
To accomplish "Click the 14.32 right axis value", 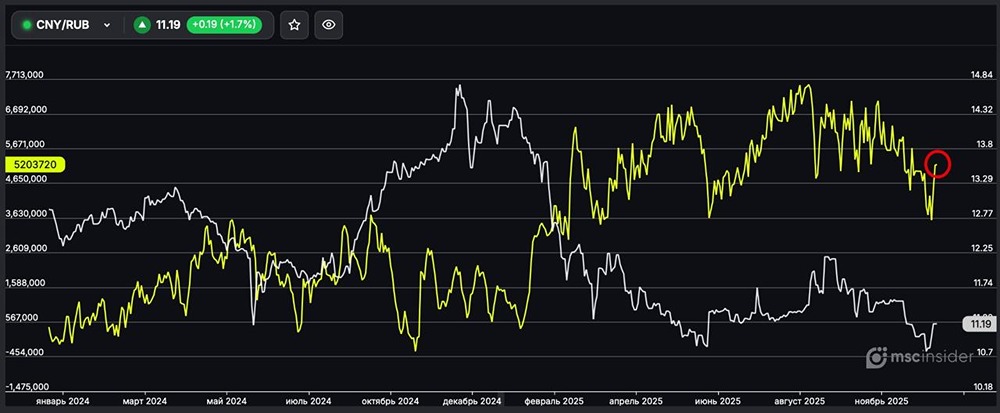I will pyautogui.click(x=980, y=110).
